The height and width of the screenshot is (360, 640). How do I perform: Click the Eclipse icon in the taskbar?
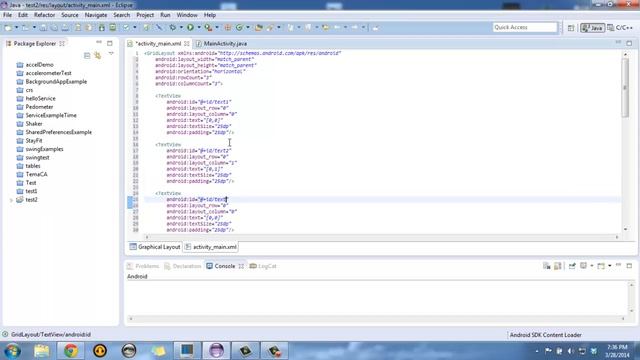coord(216,351)
